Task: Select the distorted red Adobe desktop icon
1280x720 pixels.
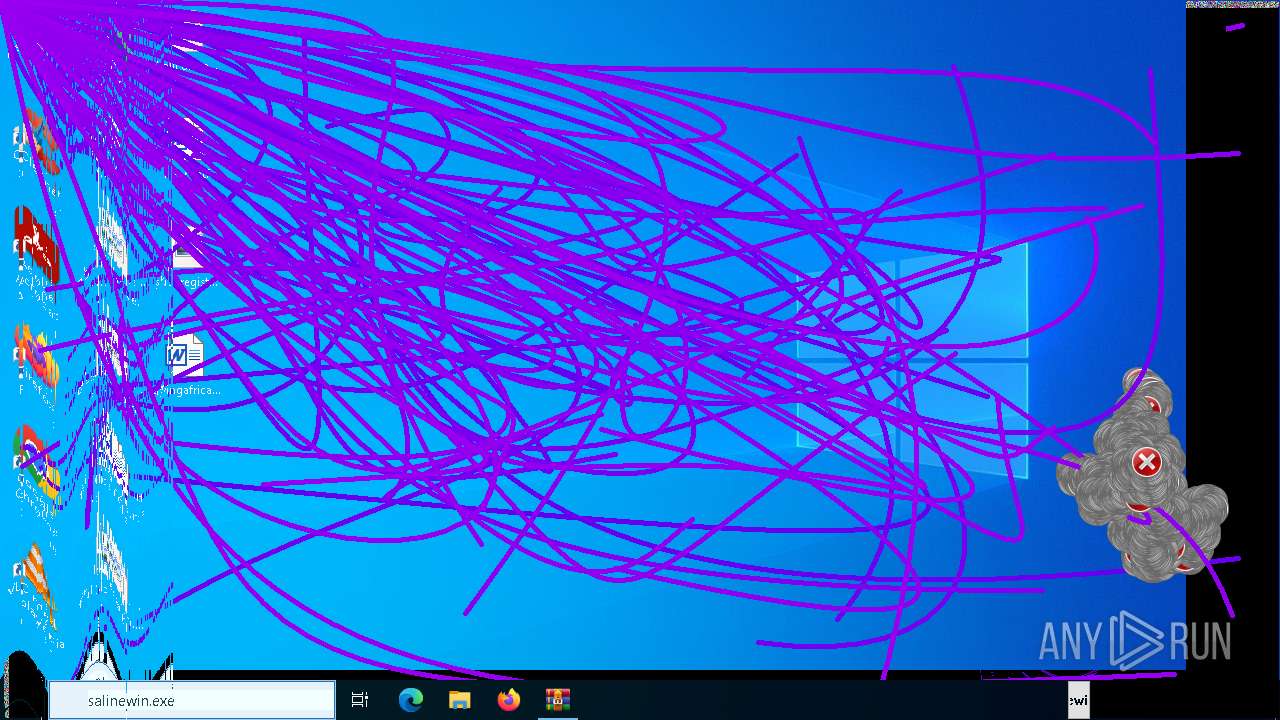Action: [36, 245]
